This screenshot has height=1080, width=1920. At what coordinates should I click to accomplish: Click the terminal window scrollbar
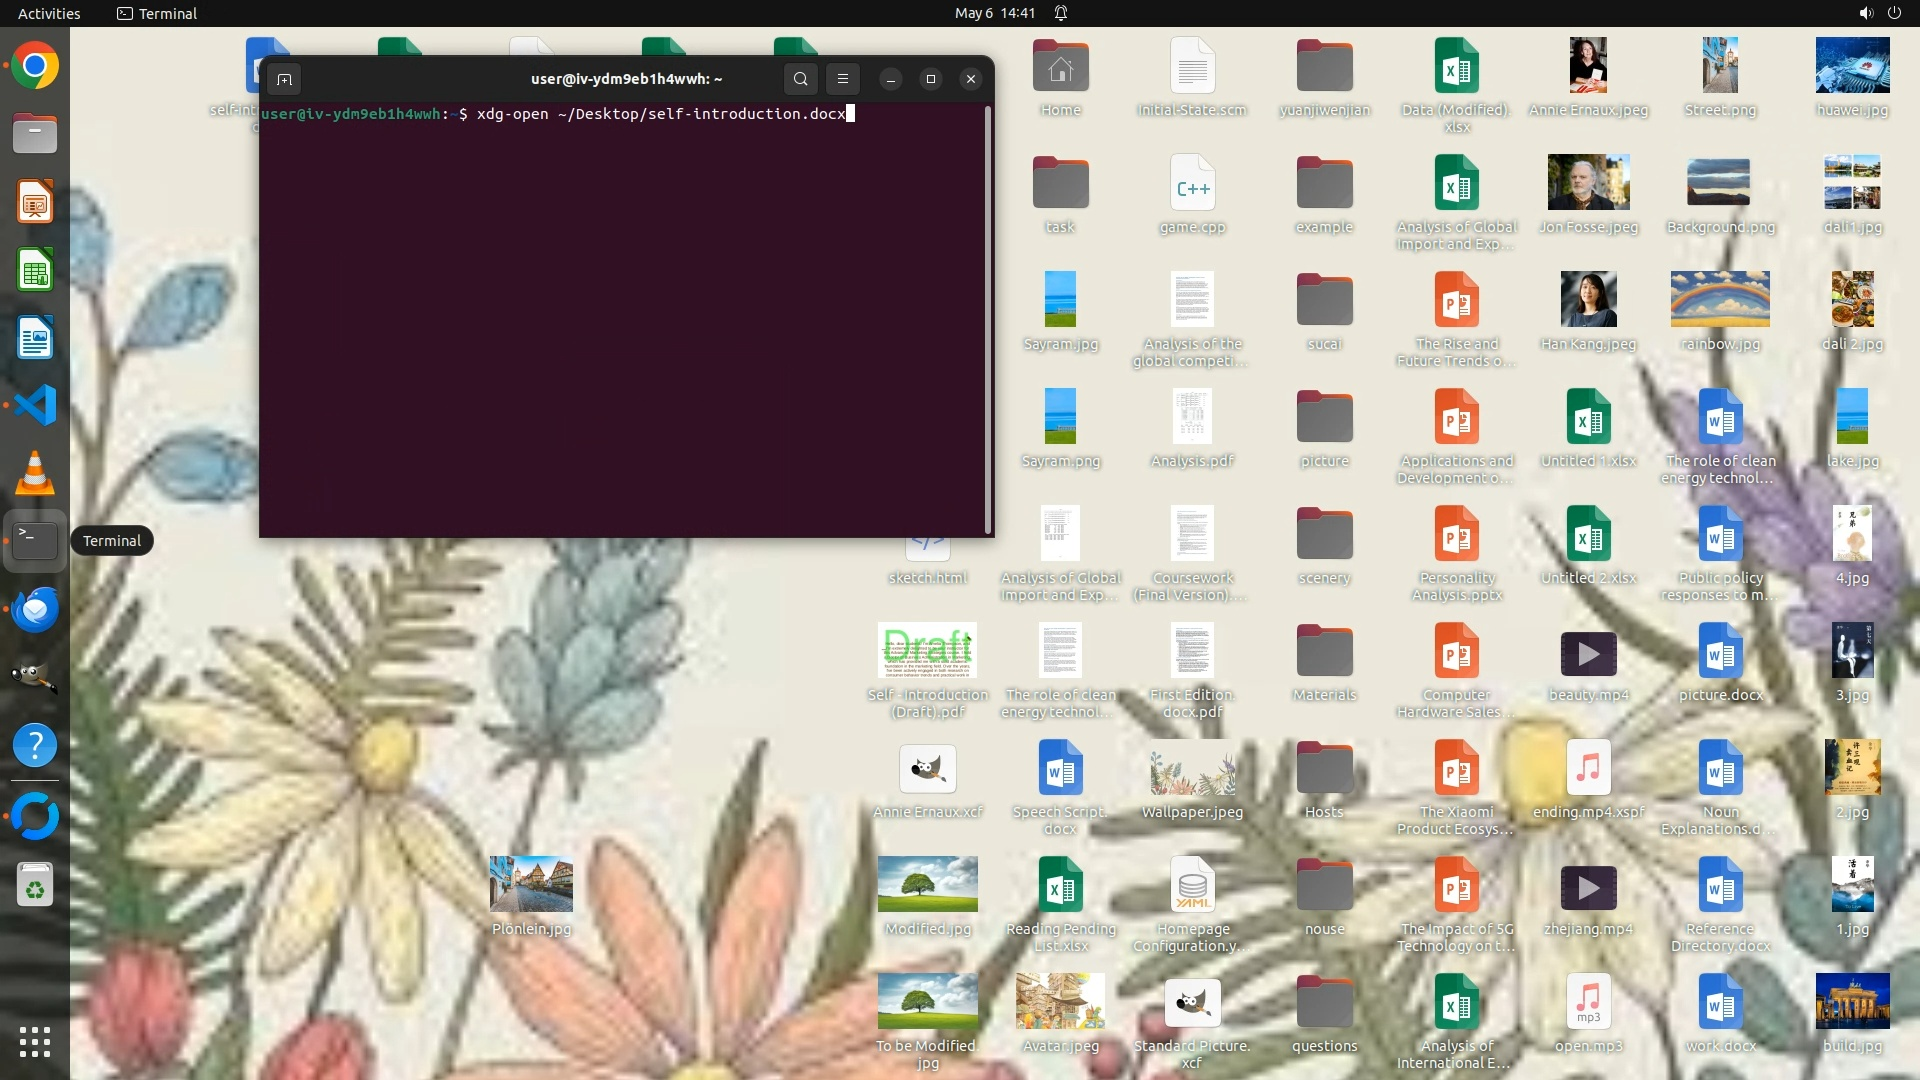(x=988, y=320)
